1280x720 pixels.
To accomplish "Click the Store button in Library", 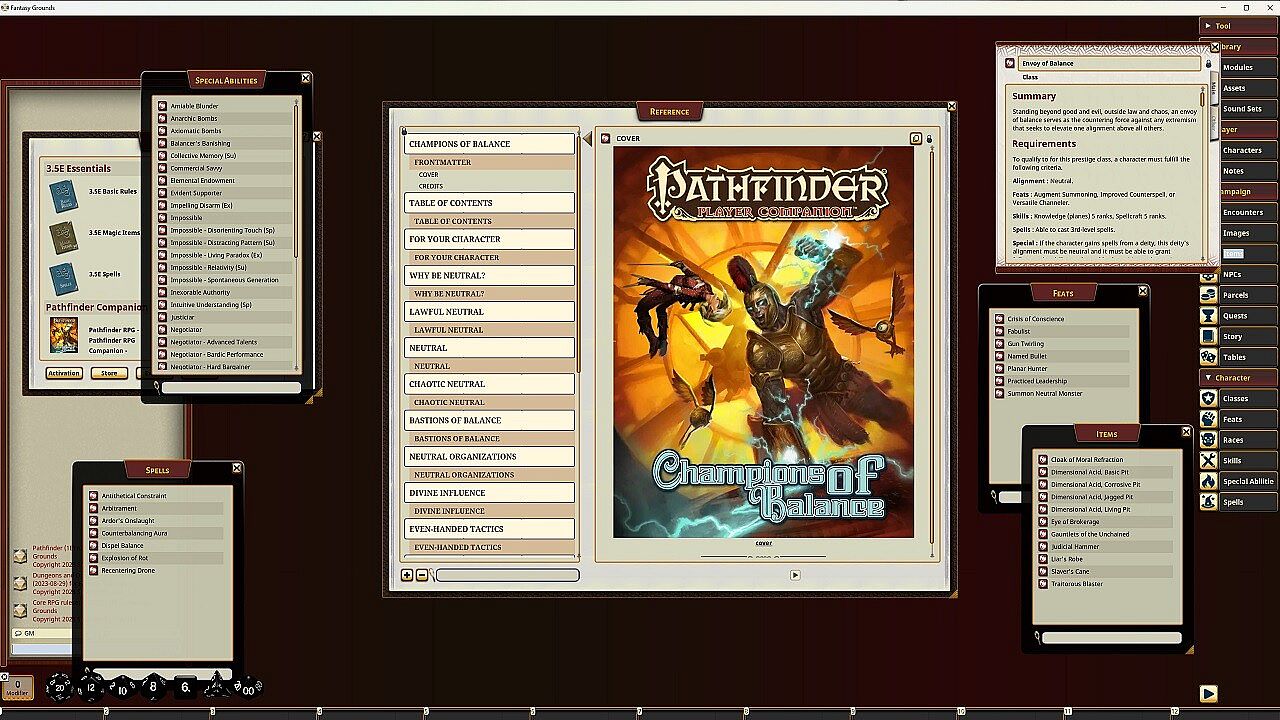I will coord(109,373).
